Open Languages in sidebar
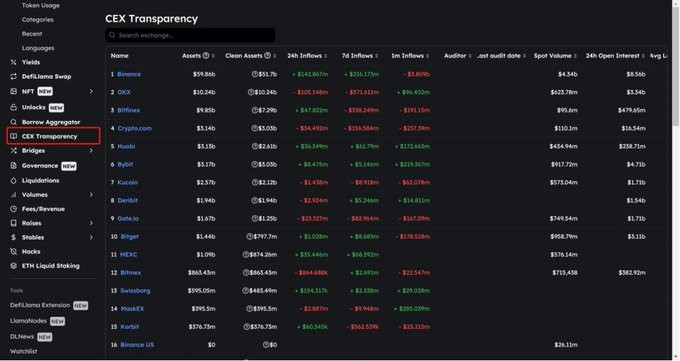 38,48
